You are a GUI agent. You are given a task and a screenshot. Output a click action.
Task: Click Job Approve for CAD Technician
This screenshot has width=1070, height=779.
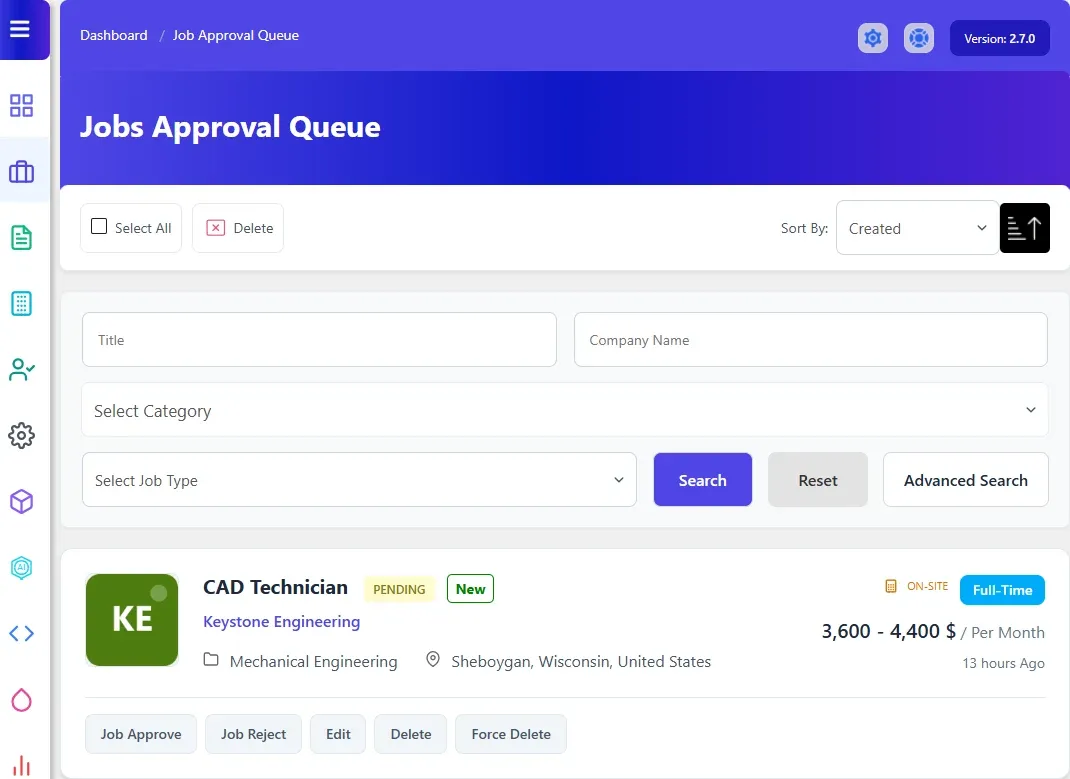tap(141, 734)
